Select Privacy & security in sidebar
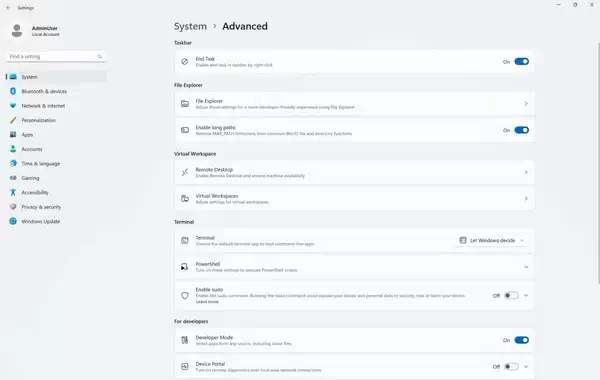The width and height of the screenshot is (600, 380). point(56,207)
